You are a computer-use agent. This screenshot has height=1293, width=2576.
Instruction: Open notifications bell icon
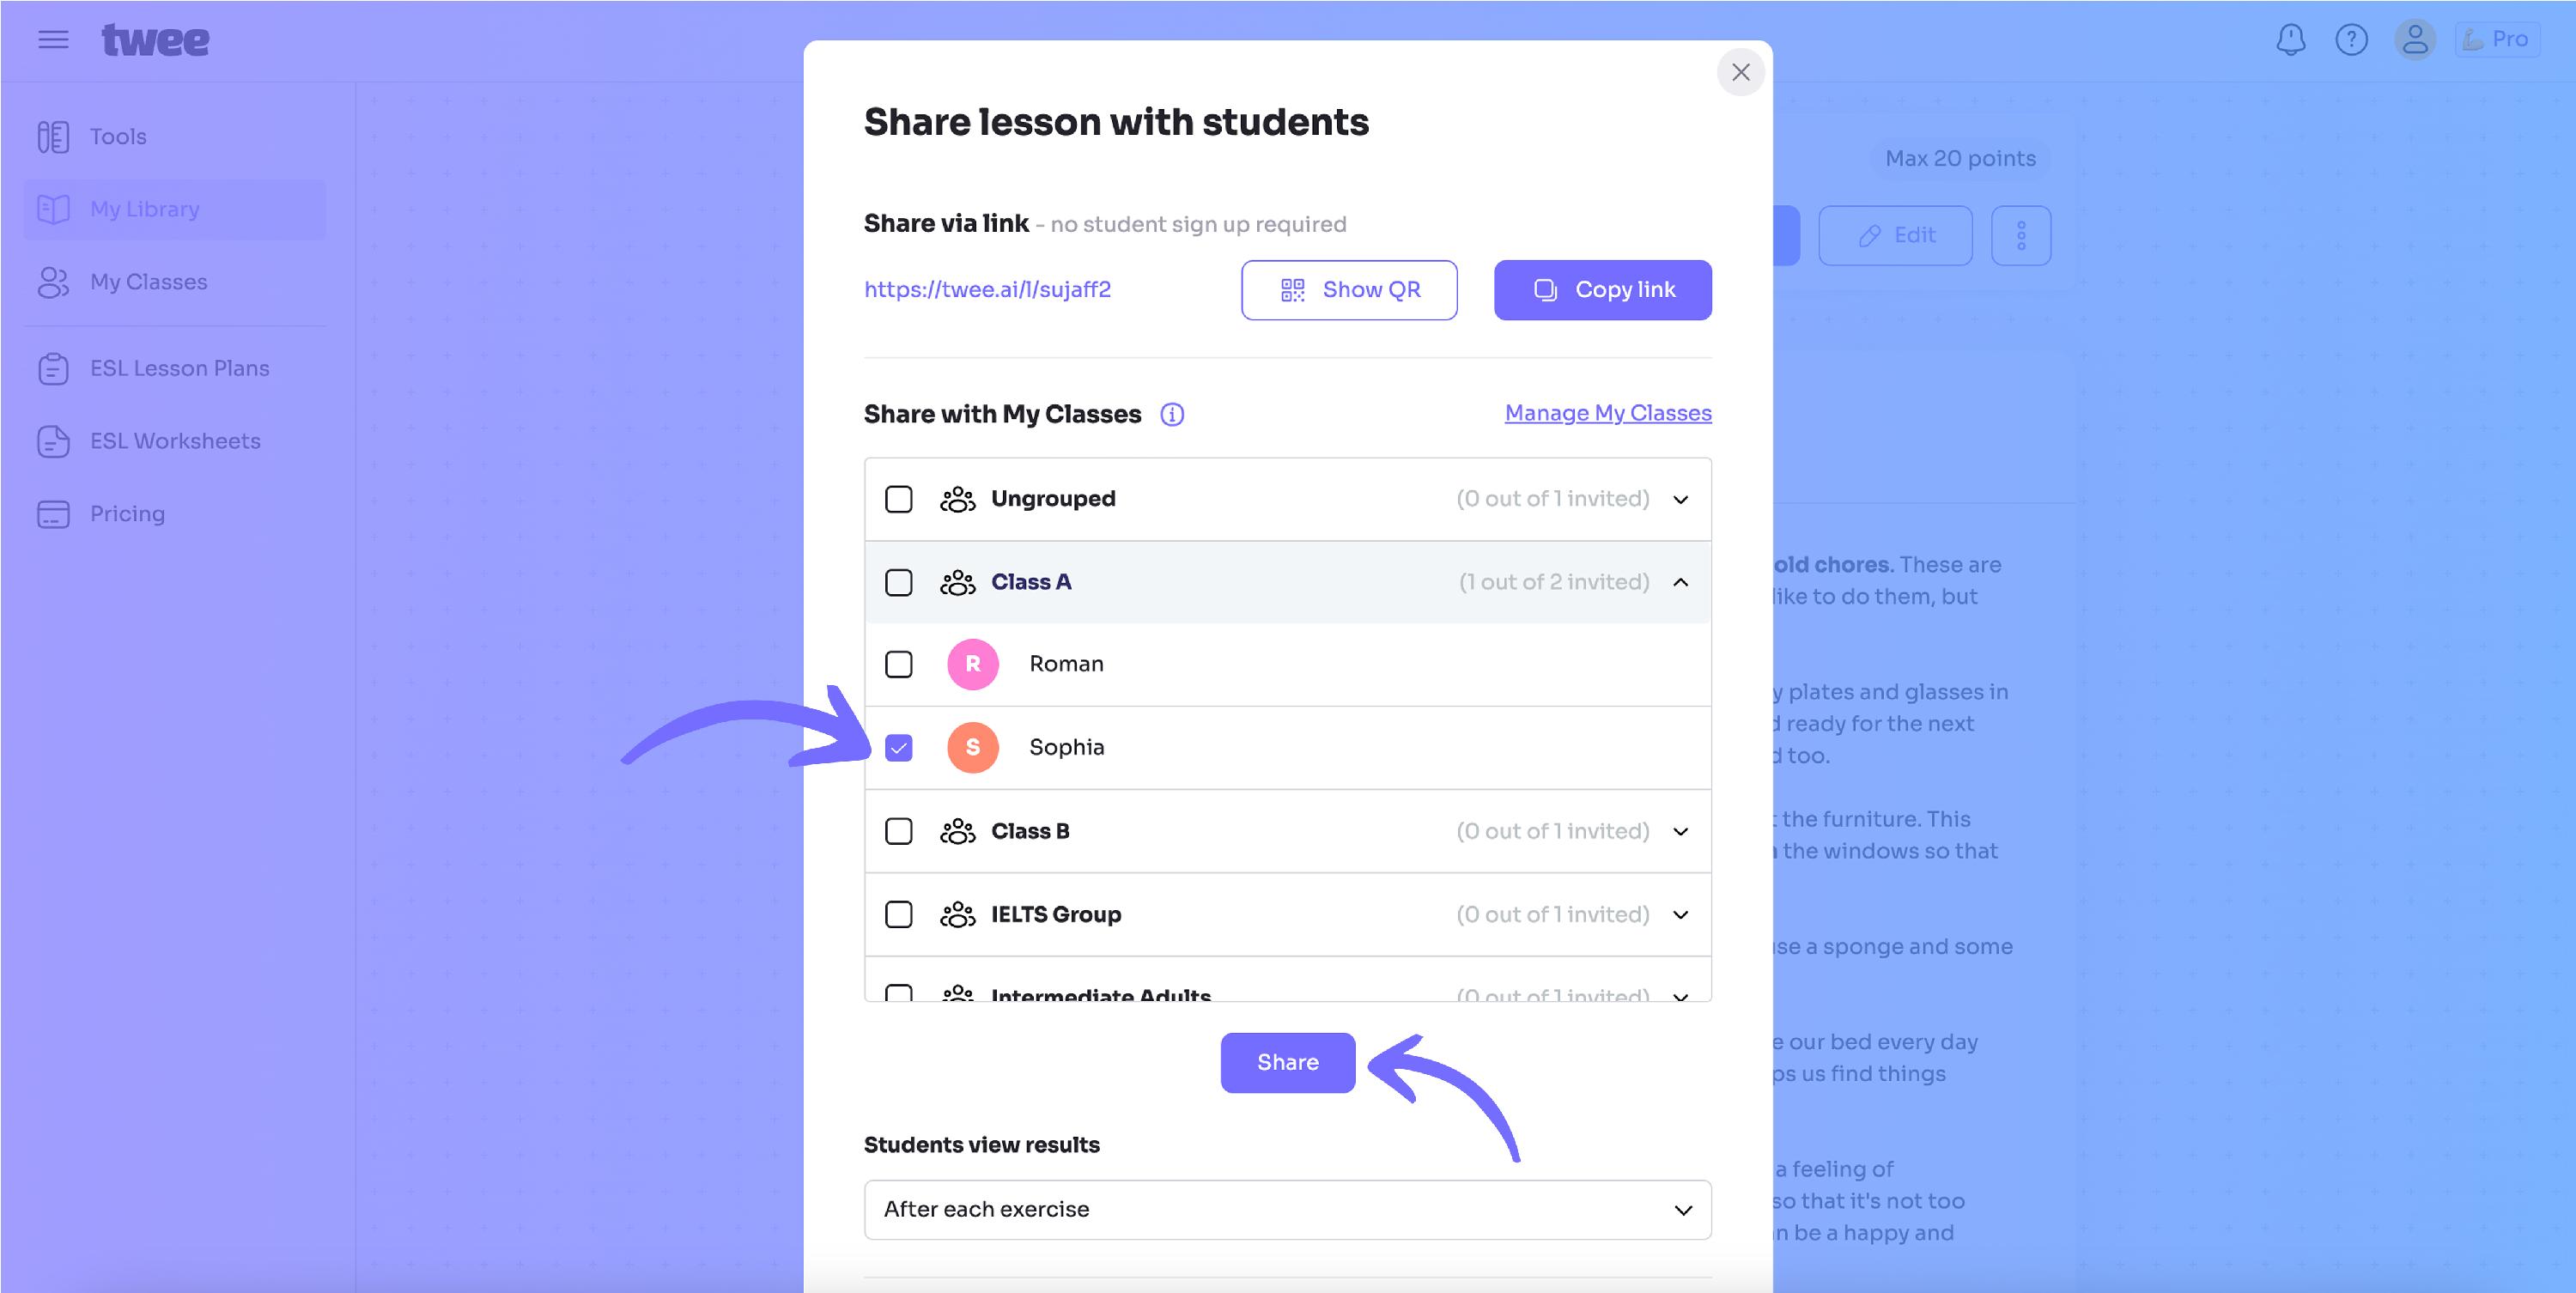[2290, 40]
